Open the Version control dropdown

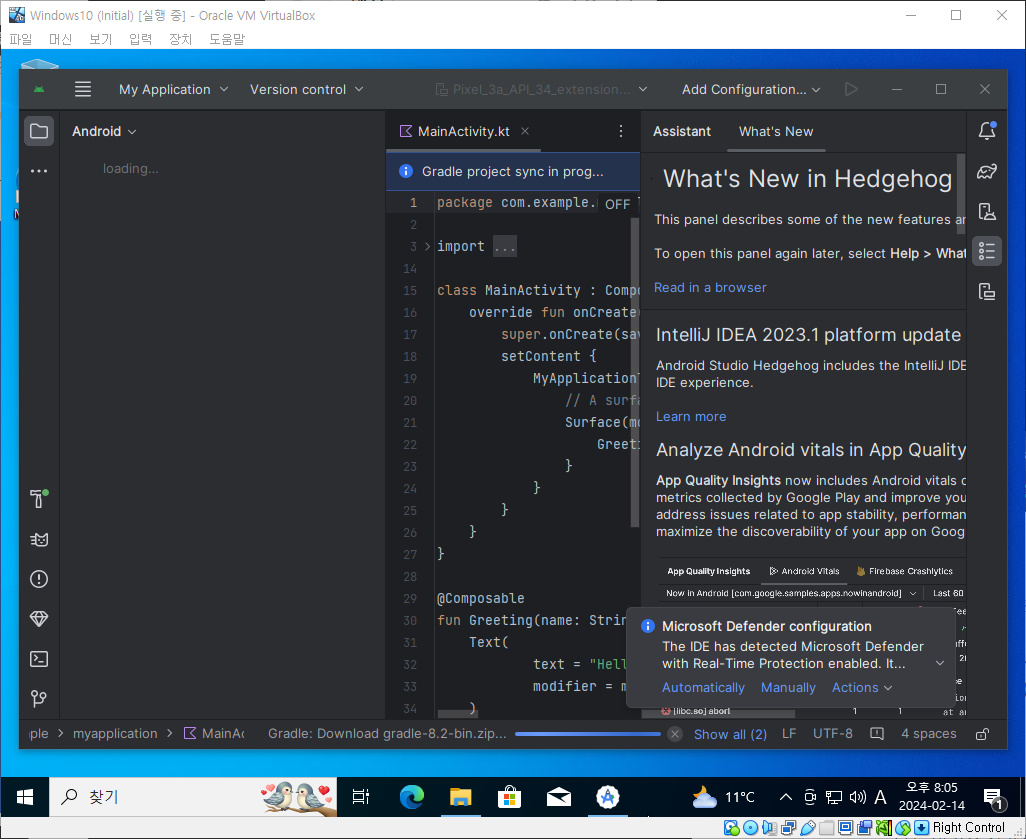pos(306,89)
